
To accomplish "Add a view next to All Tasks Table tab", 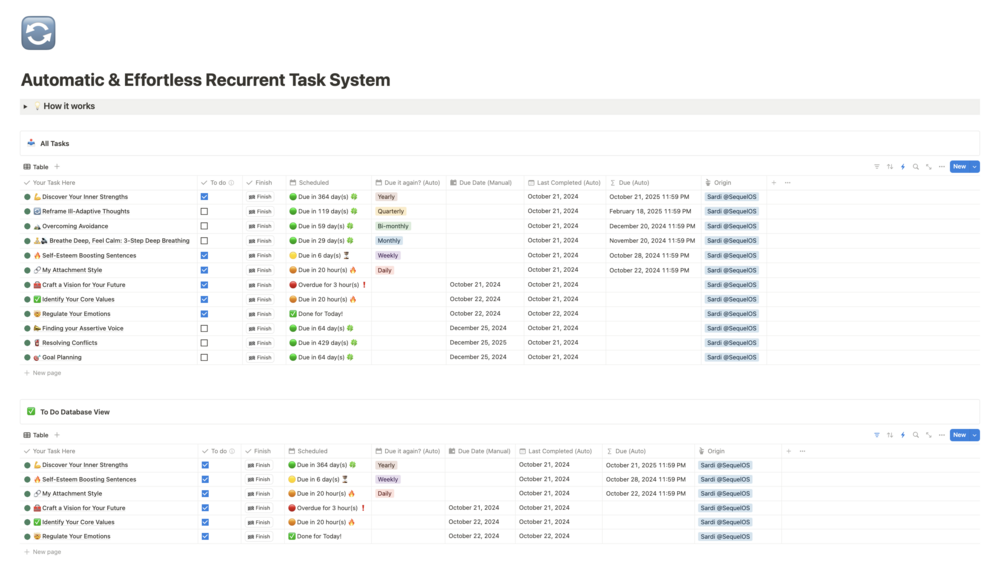I will [57, 167].
